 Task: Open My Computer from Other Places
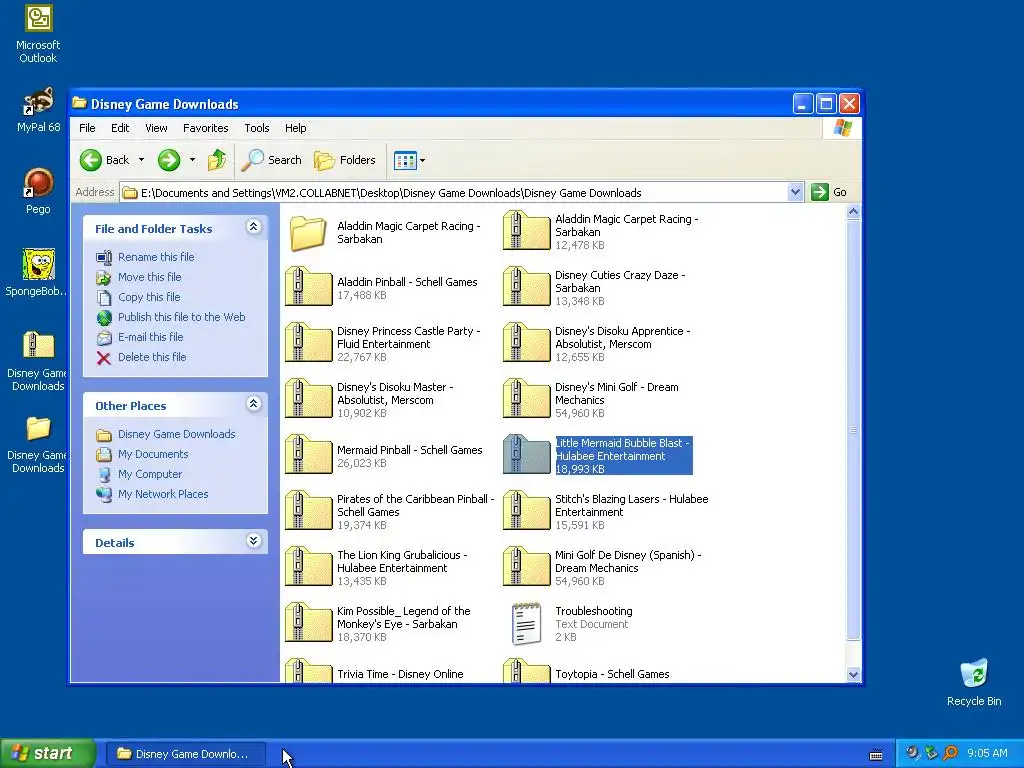pyautogui.click(x=150, y=474)
